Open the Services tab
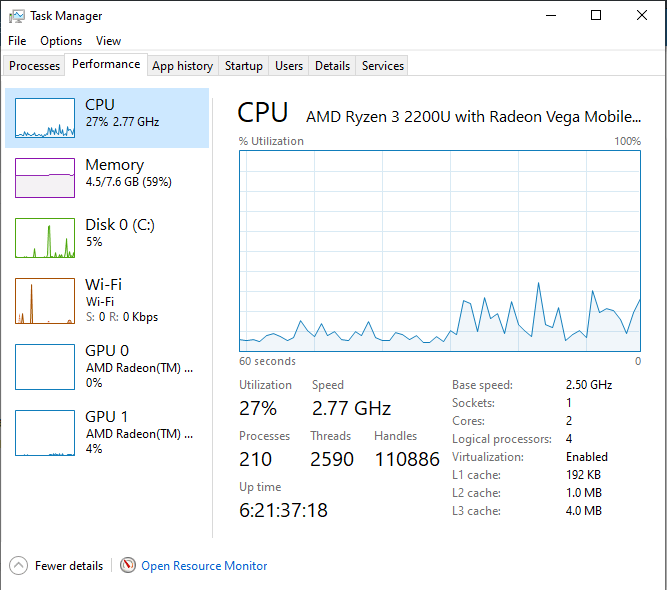Screen dimensions: 667x590 (383, 66)
